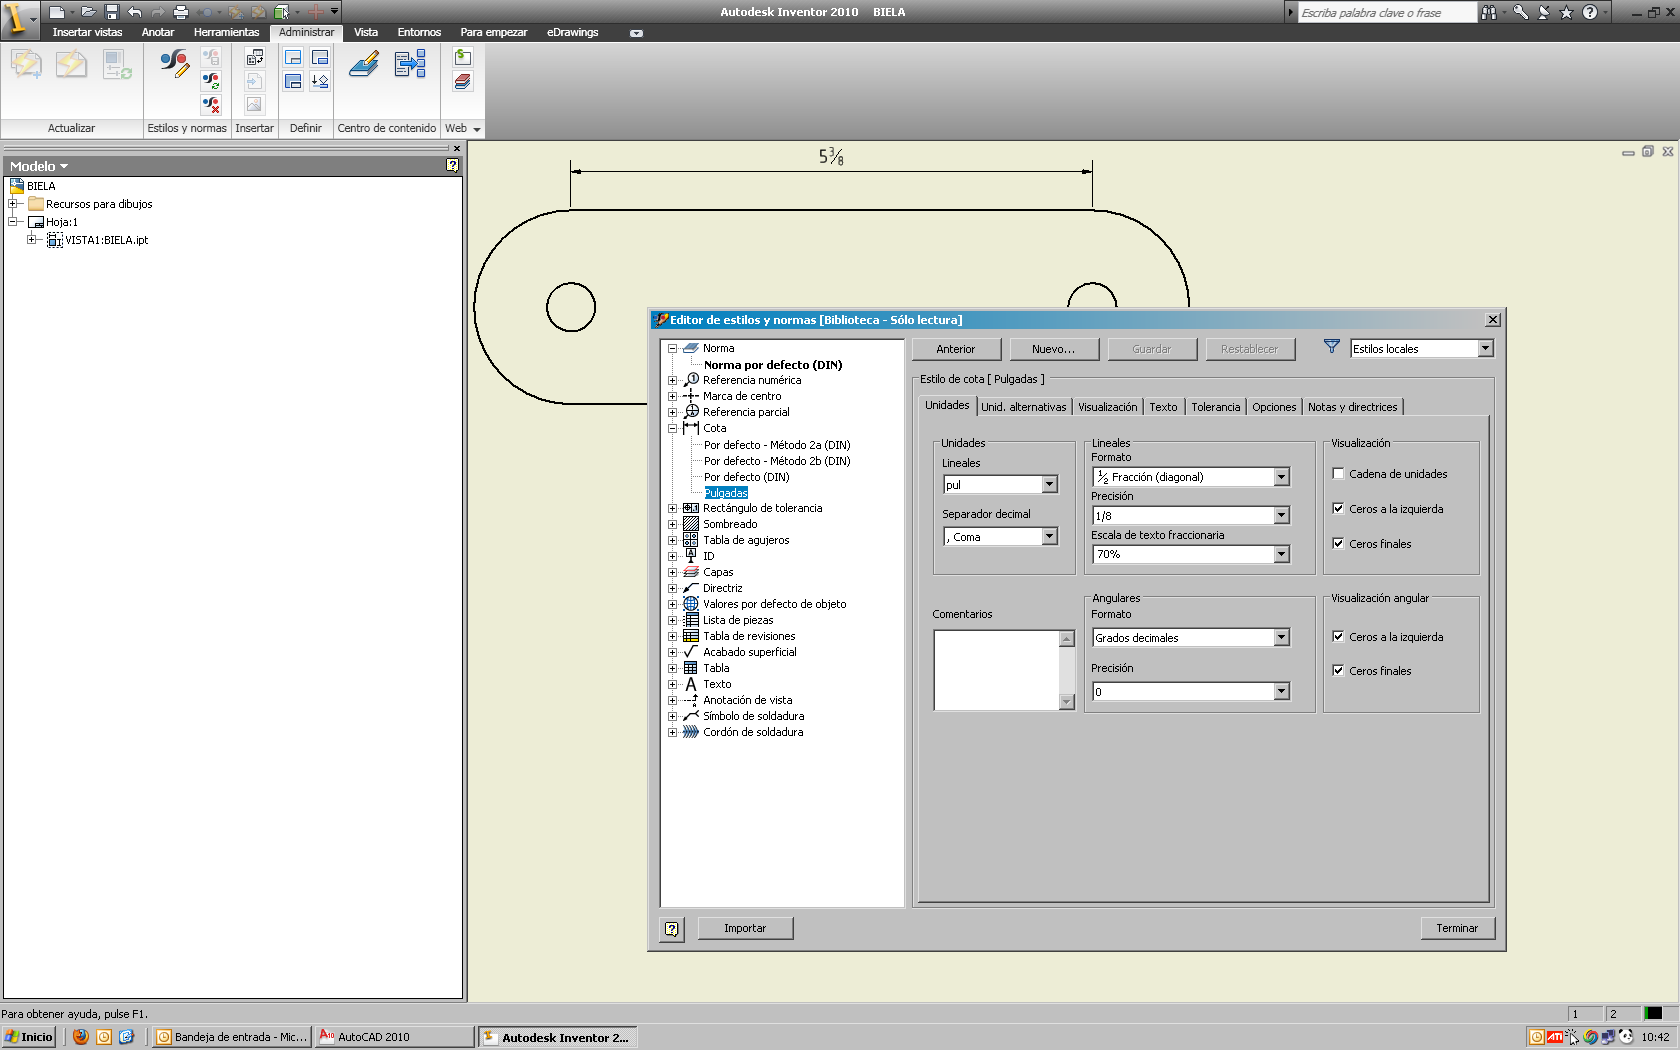The image size is (1680, 1050).
Task: Open the Herramientas ribbon tab
Action: click(227, 32)
